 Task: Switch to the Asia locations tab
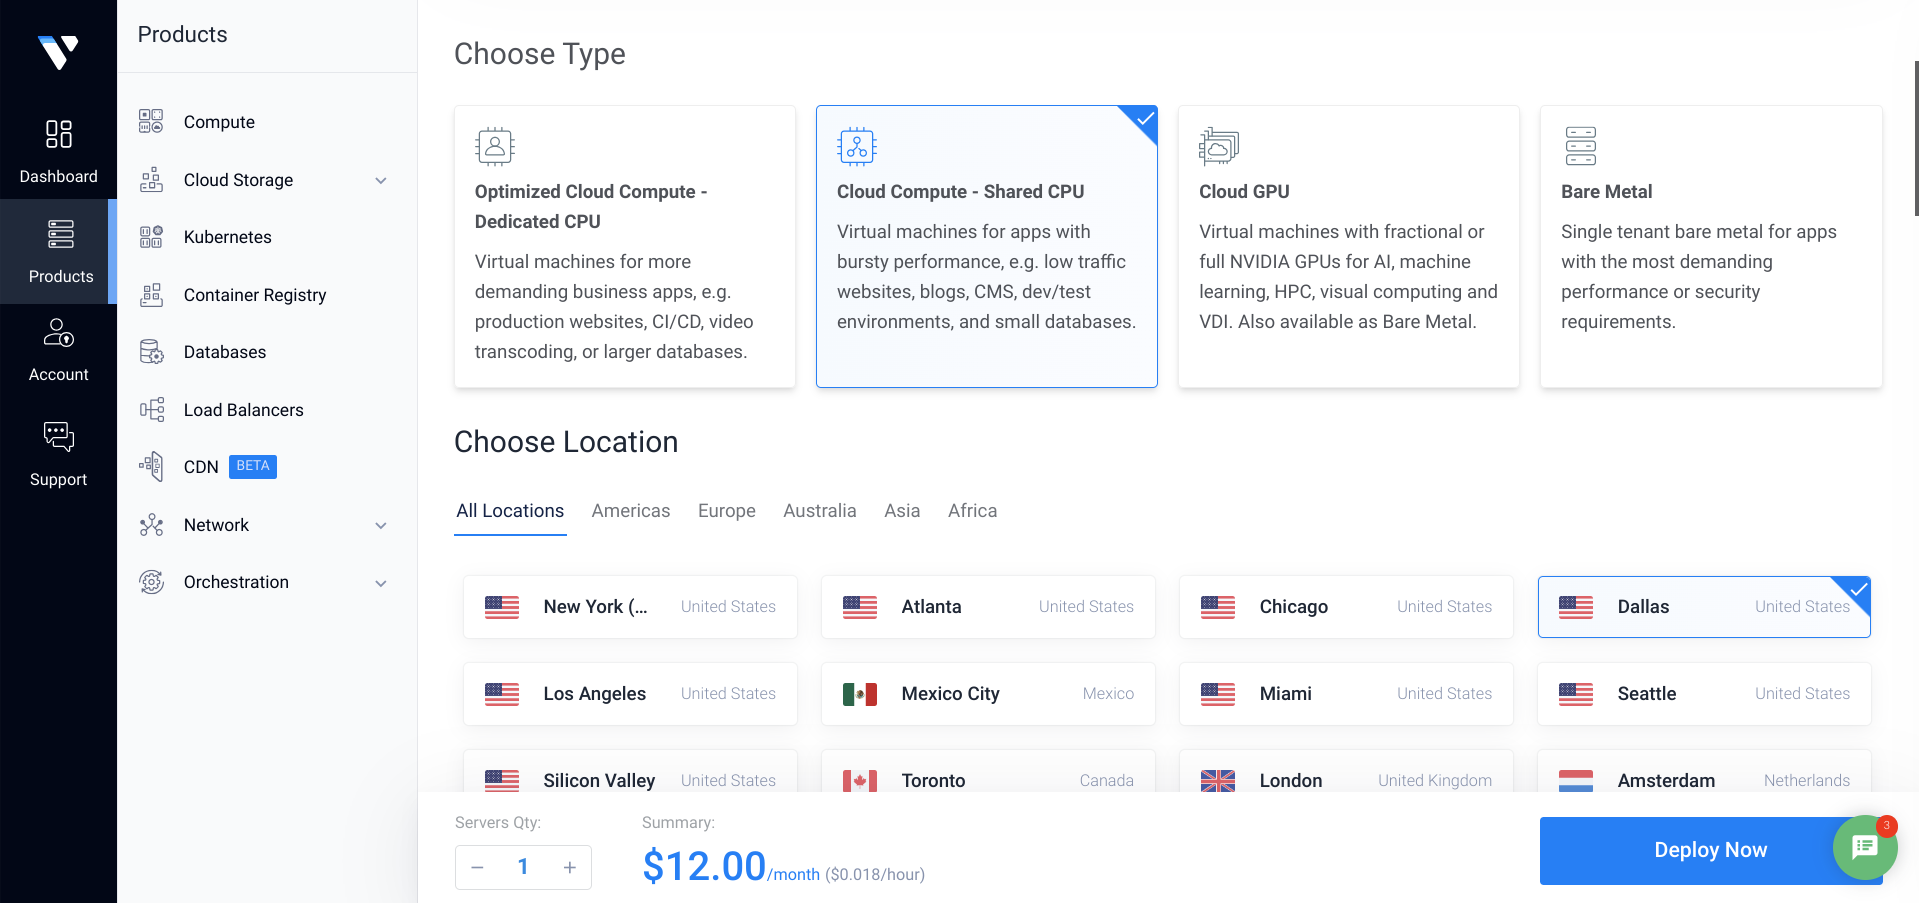902,511
